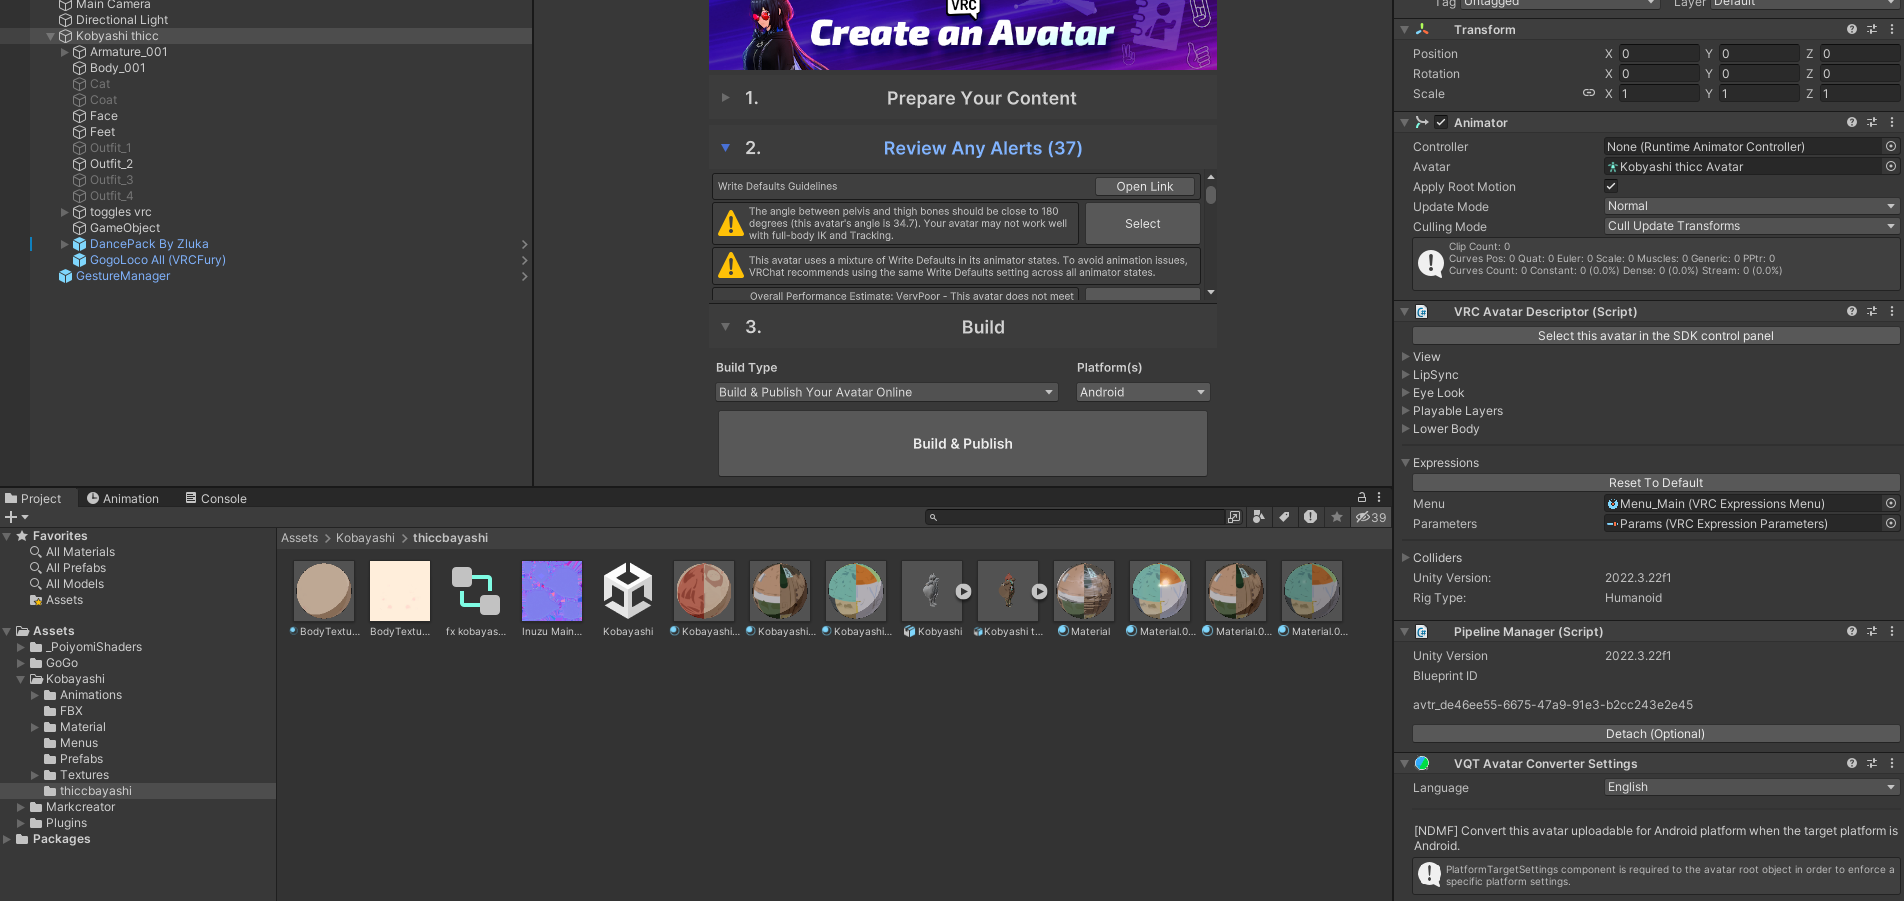
Task: Select DancePack By Zluka in Hierarchy
Action: [149, 244]
